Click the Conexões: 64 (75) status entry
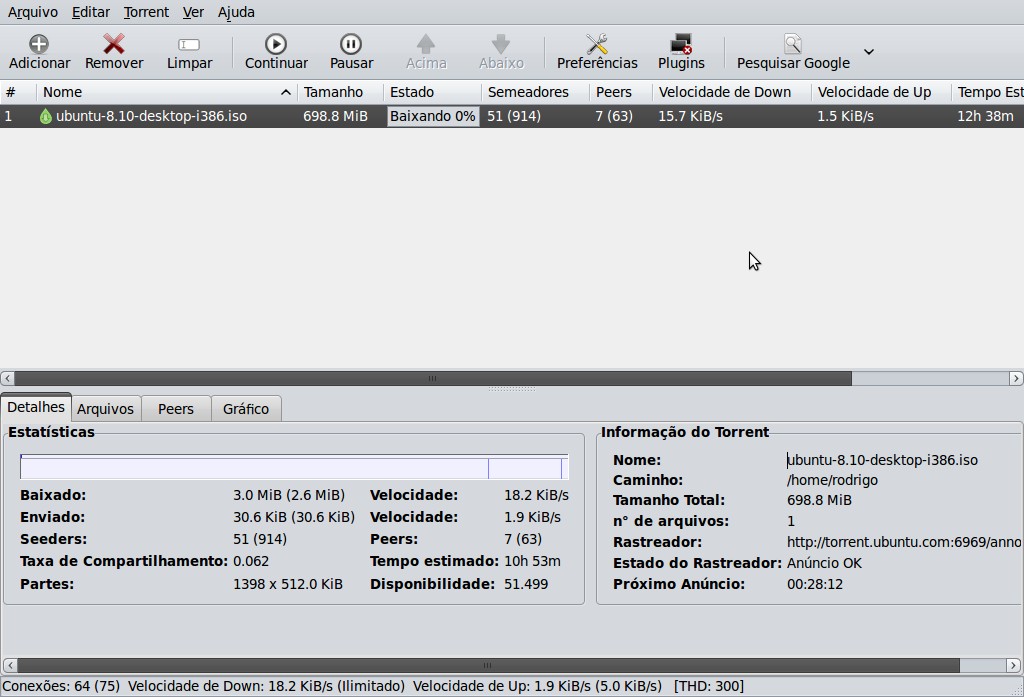Screen dimensions: 1024x697 (x=61, y=687)
